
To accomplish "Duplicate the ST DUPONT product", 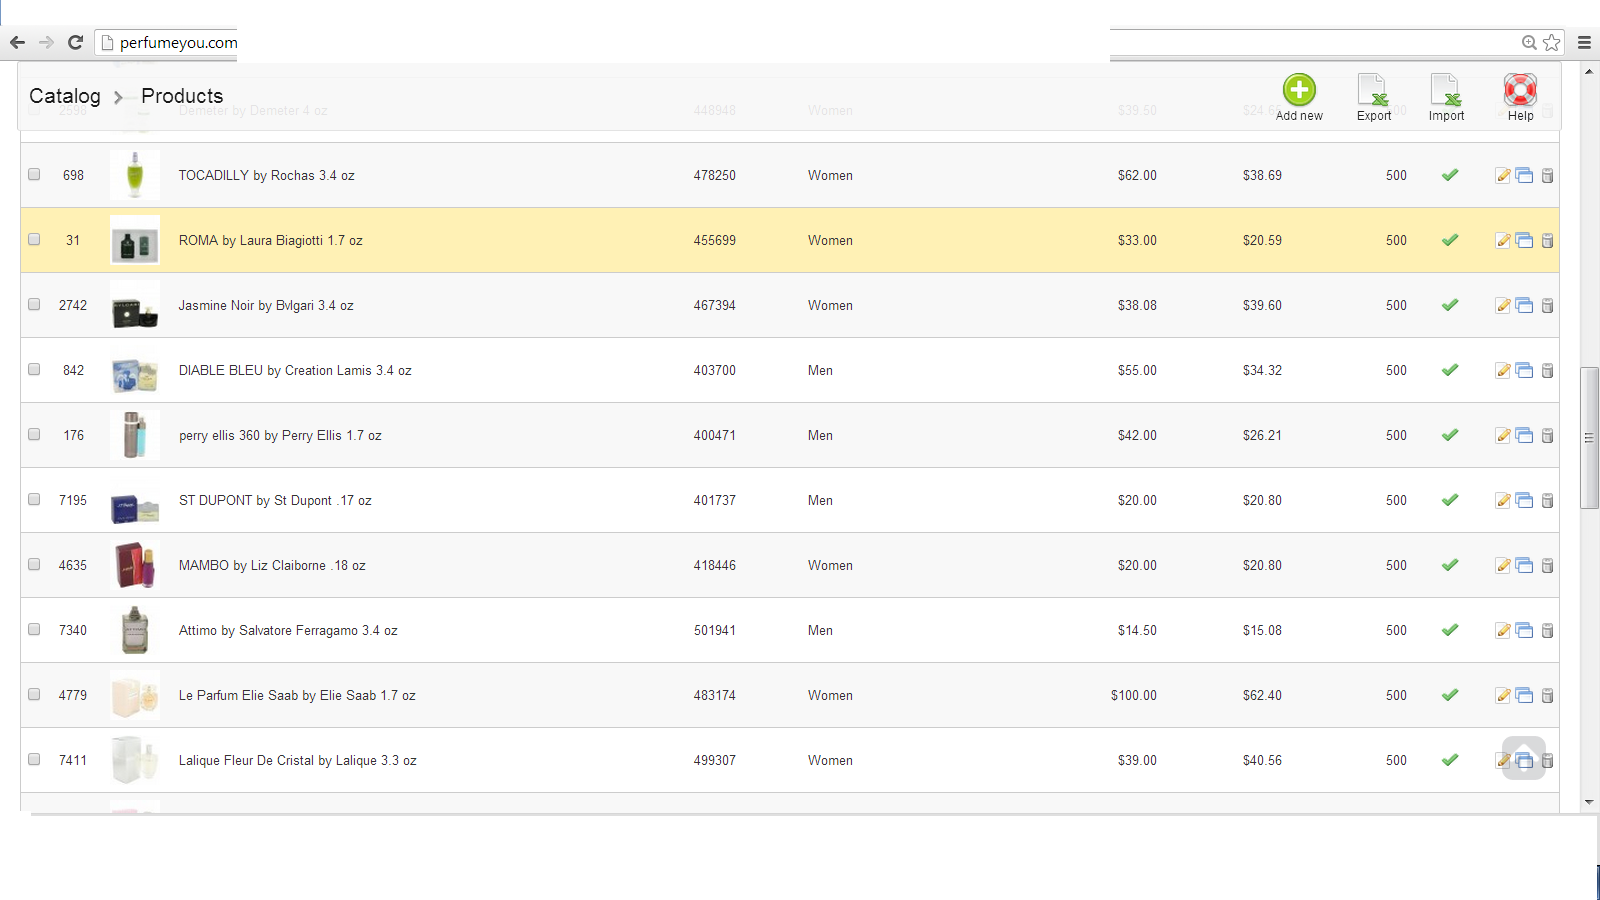I will coord(1524,500).
